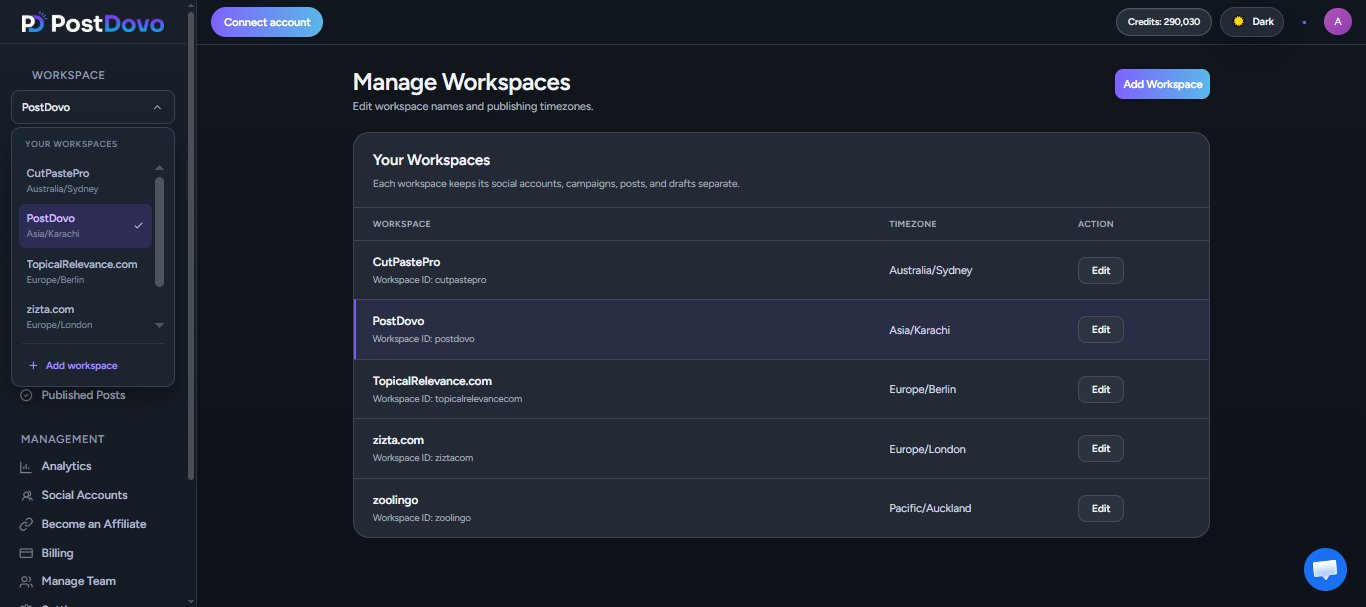1366x607 pixels.
Task: Click Asia/Karachi timezone in table
Action: point(919,330)
